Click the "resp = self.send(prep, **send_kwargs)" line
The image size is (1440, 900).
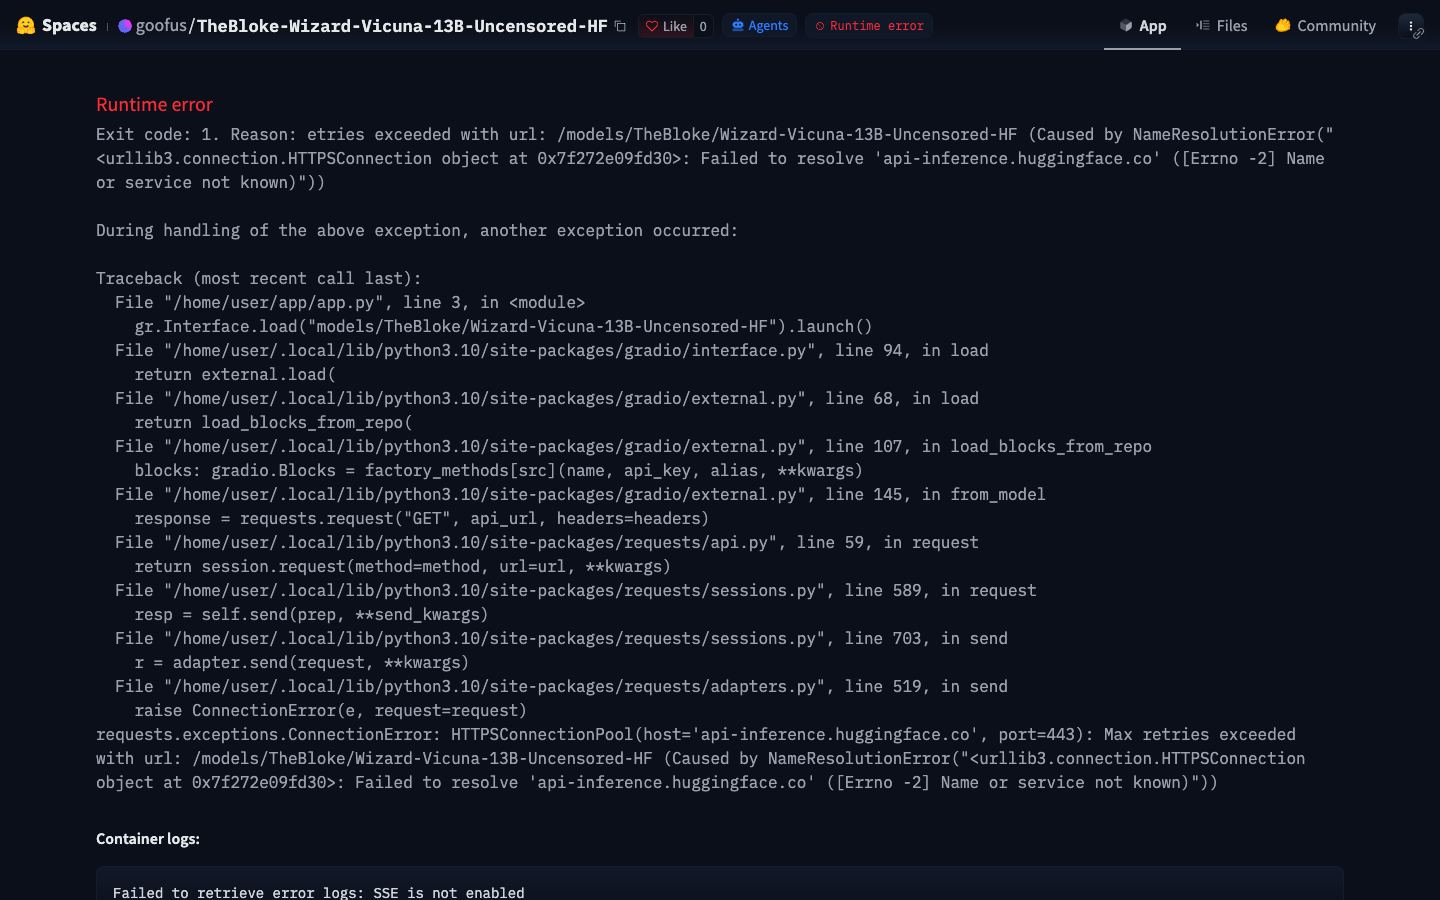tap(312, 614)
